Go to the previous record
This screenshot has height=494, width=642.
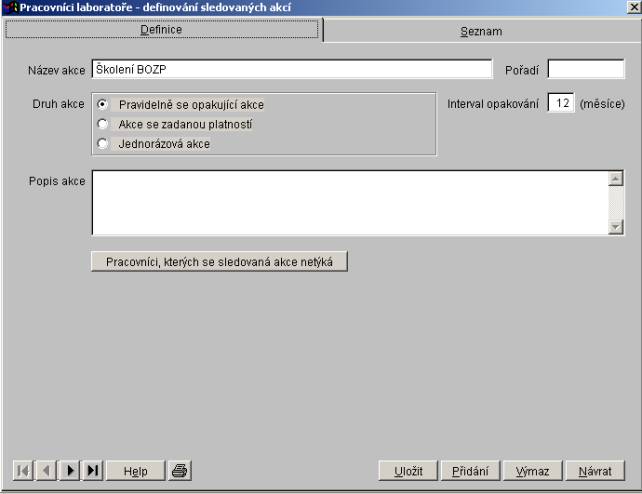46,470
